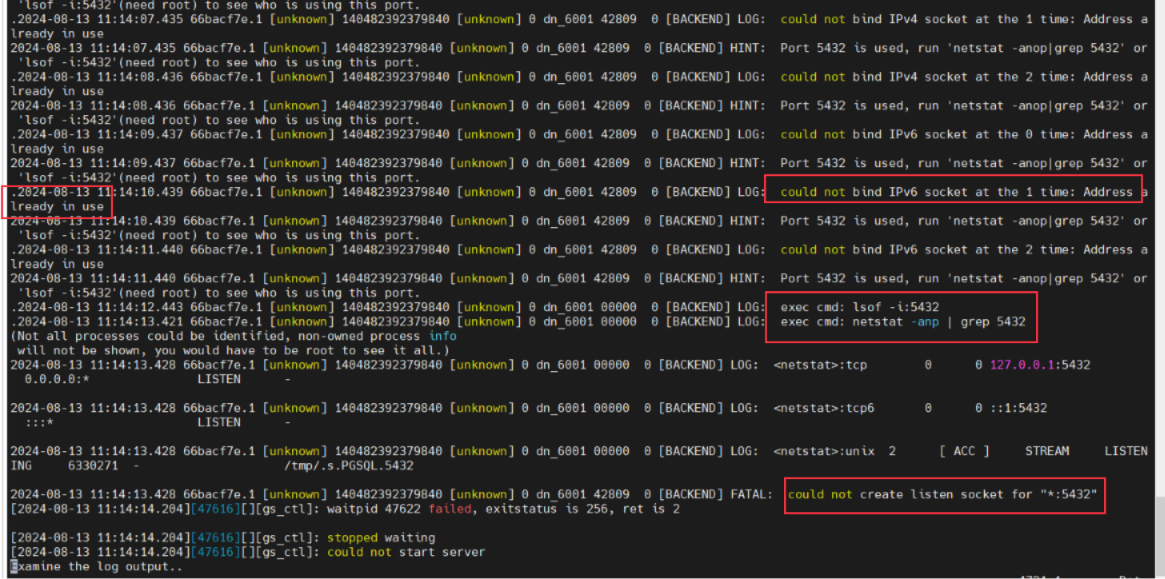Click the "STREAM" socket type text
Screen dimensions: 1165x579
click(1047, 451)
